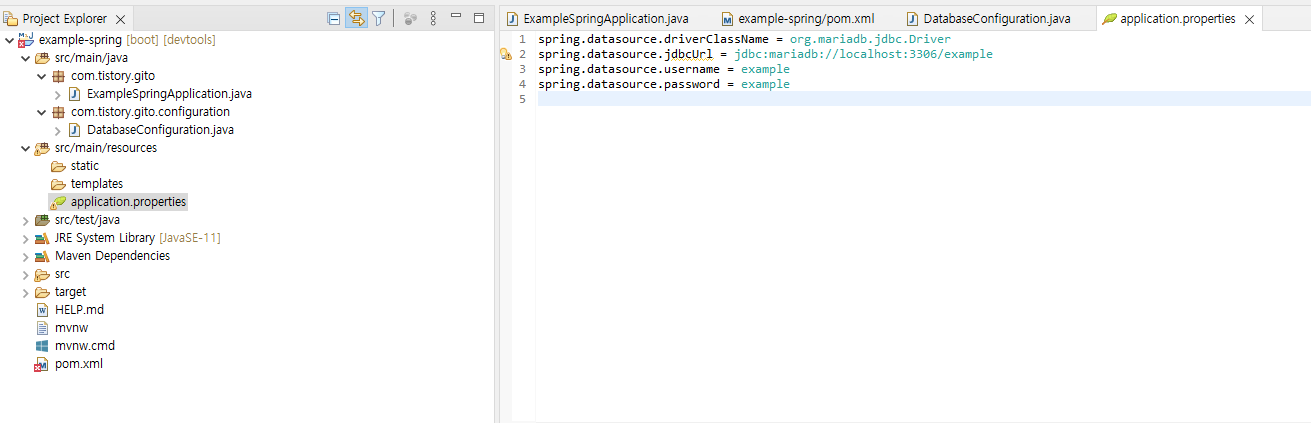This screenshot has height=423, width=1311.
Task: Click the static folder icon
Action: click(x=58, y=166)
